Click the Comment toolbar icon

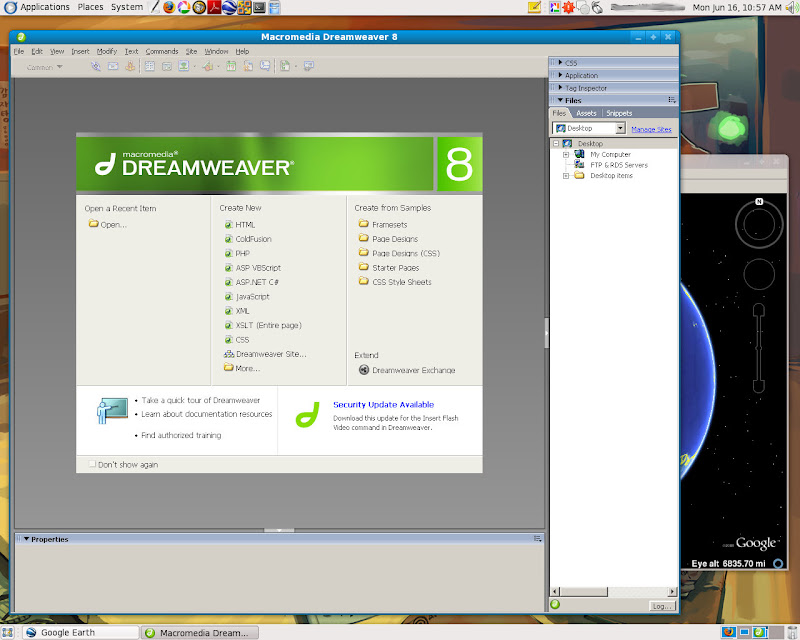(265, 66)
